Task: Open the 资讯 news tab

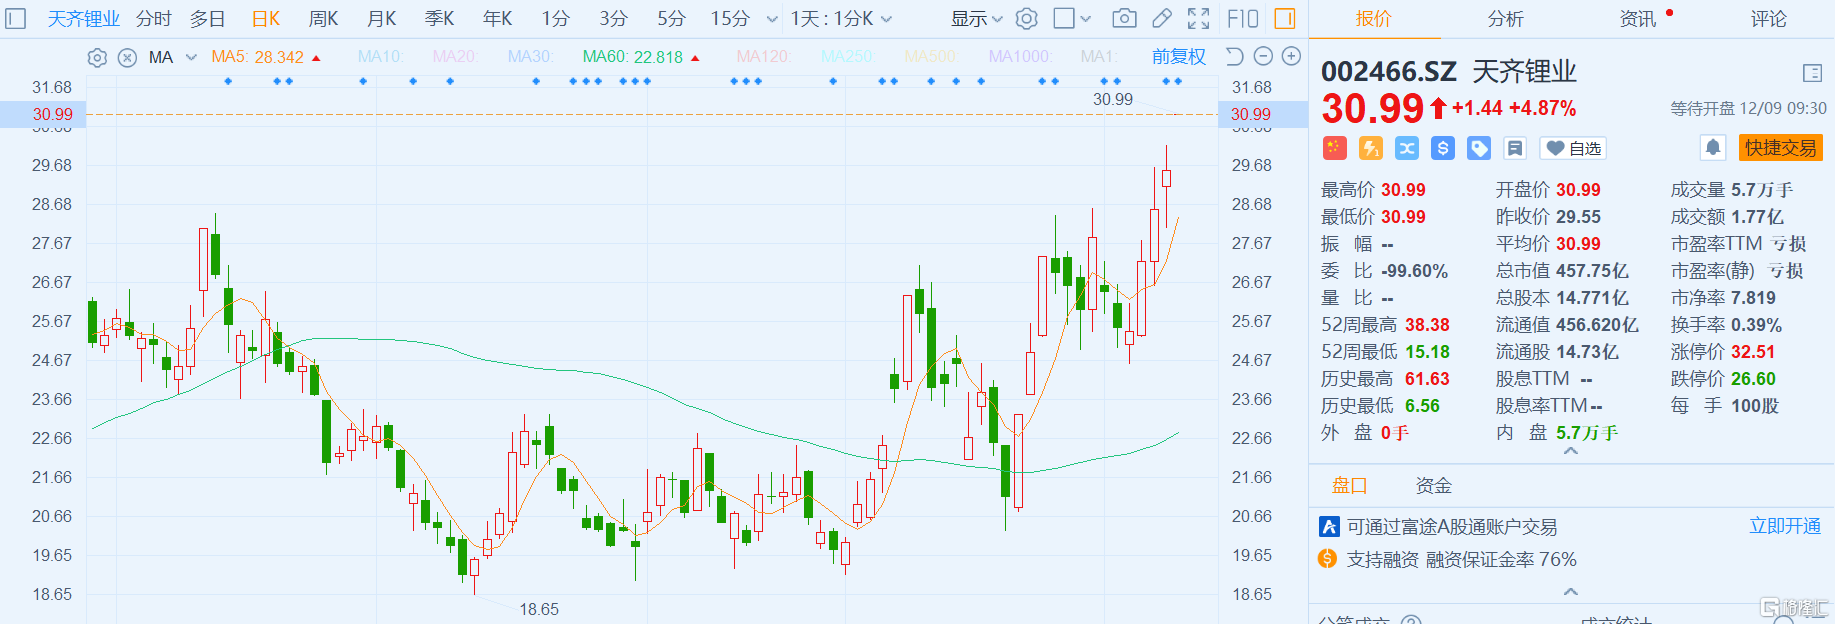Action: [1637, 19]
